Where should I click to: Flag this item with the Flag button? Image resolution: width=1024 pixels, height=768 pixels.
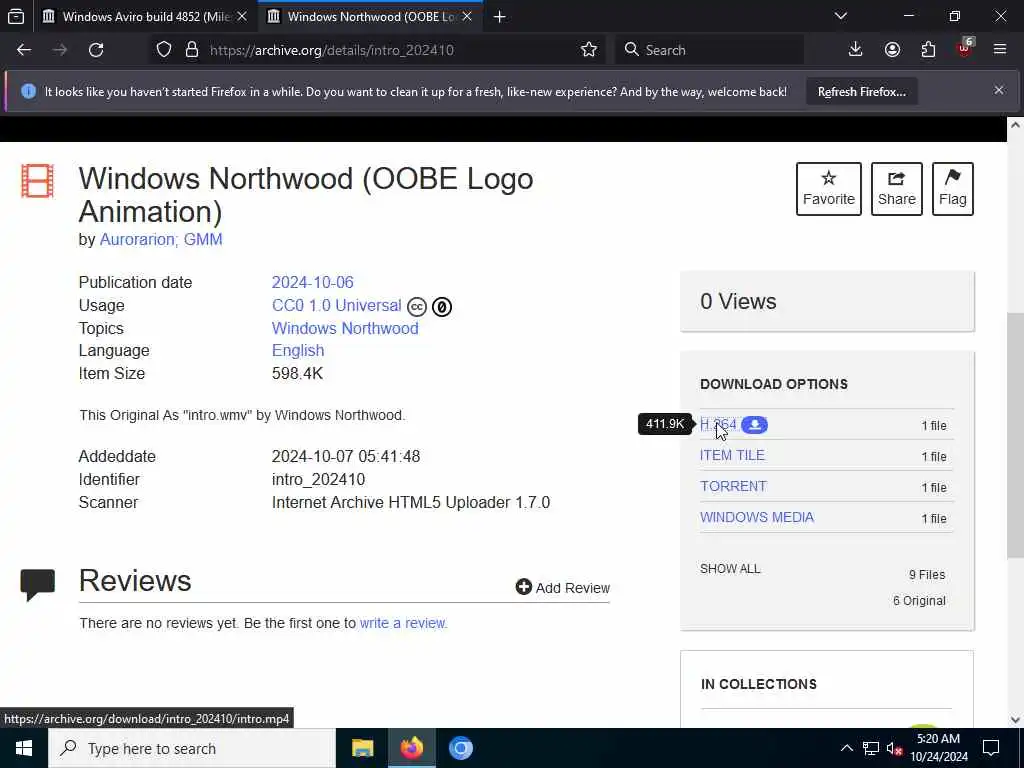coord(953,189)
